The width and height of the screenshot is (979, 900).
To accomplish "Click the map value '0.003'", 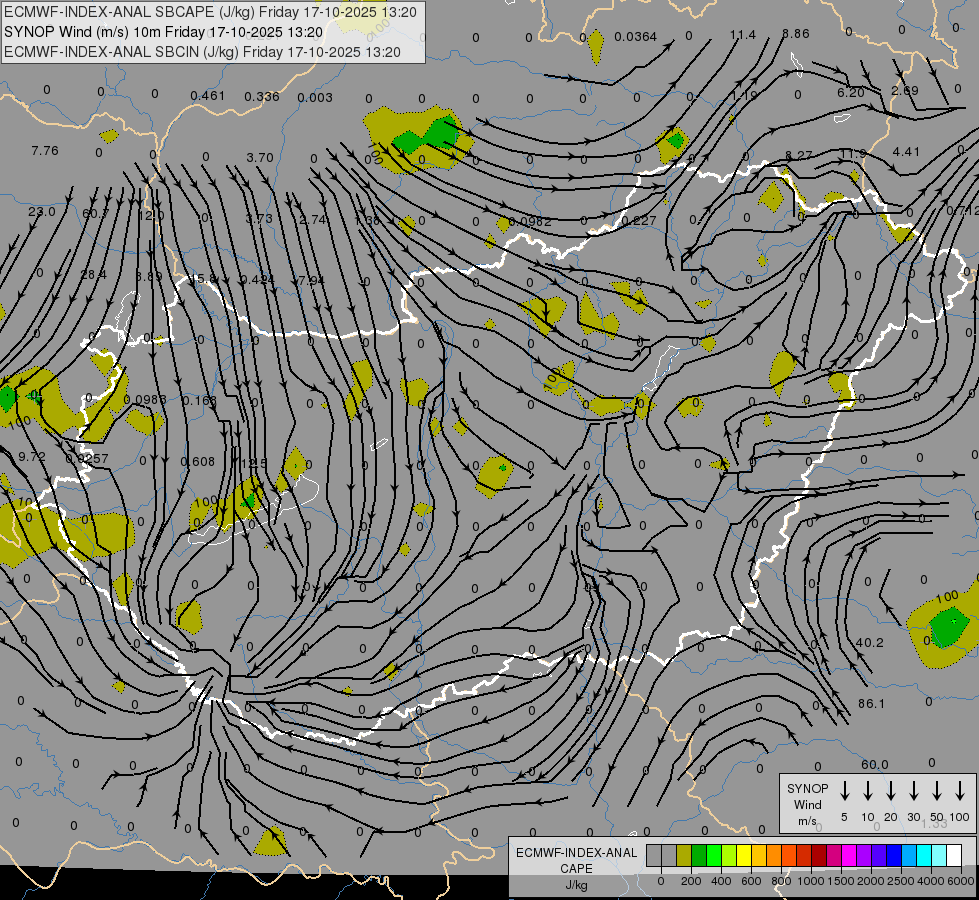I will [x=315, y=97].
